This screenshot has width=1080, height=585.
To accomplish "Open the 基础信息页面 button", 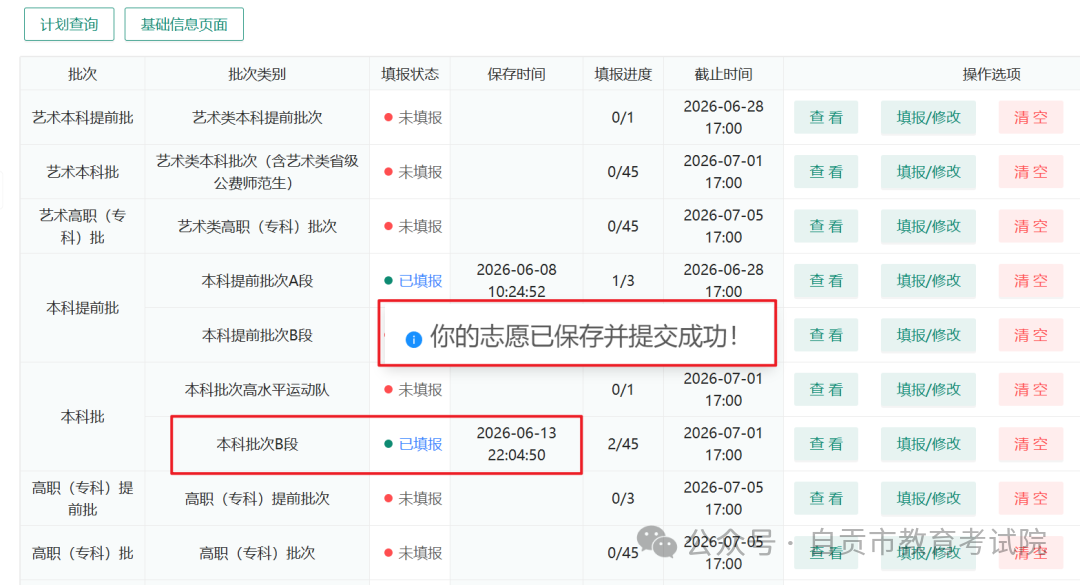I will point(184,24).
